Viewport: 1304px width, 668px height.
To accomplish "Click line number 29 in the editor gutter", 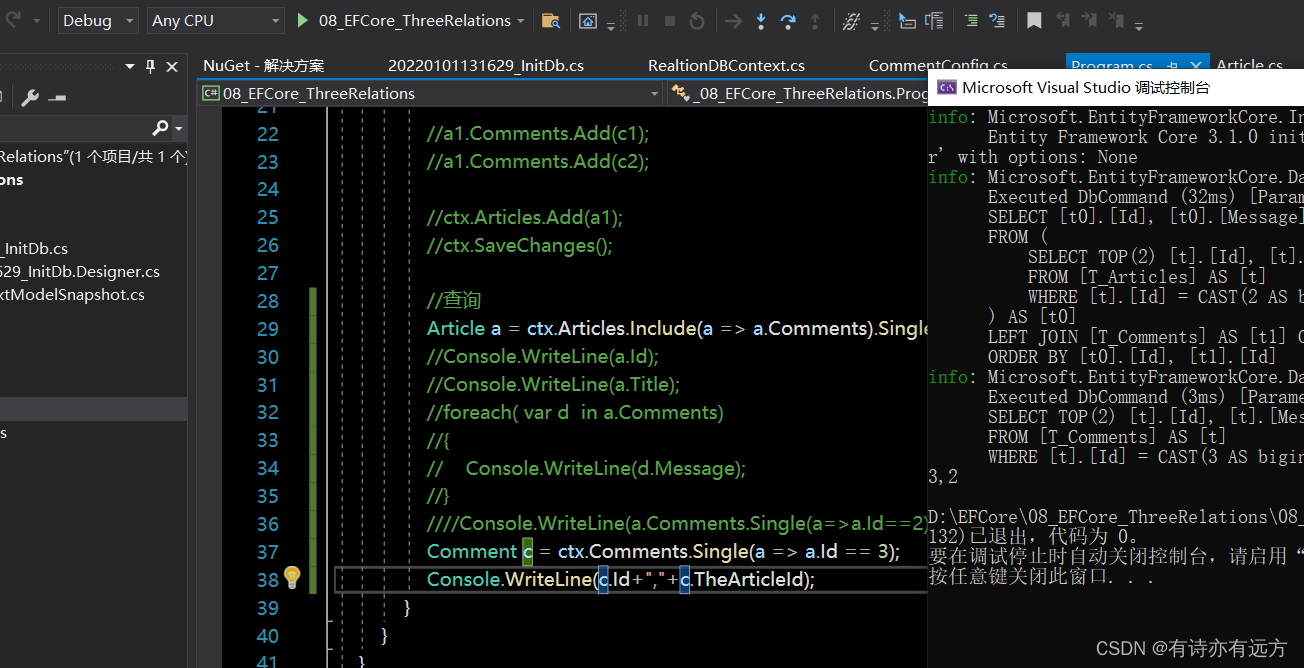I will click(267, 329).
